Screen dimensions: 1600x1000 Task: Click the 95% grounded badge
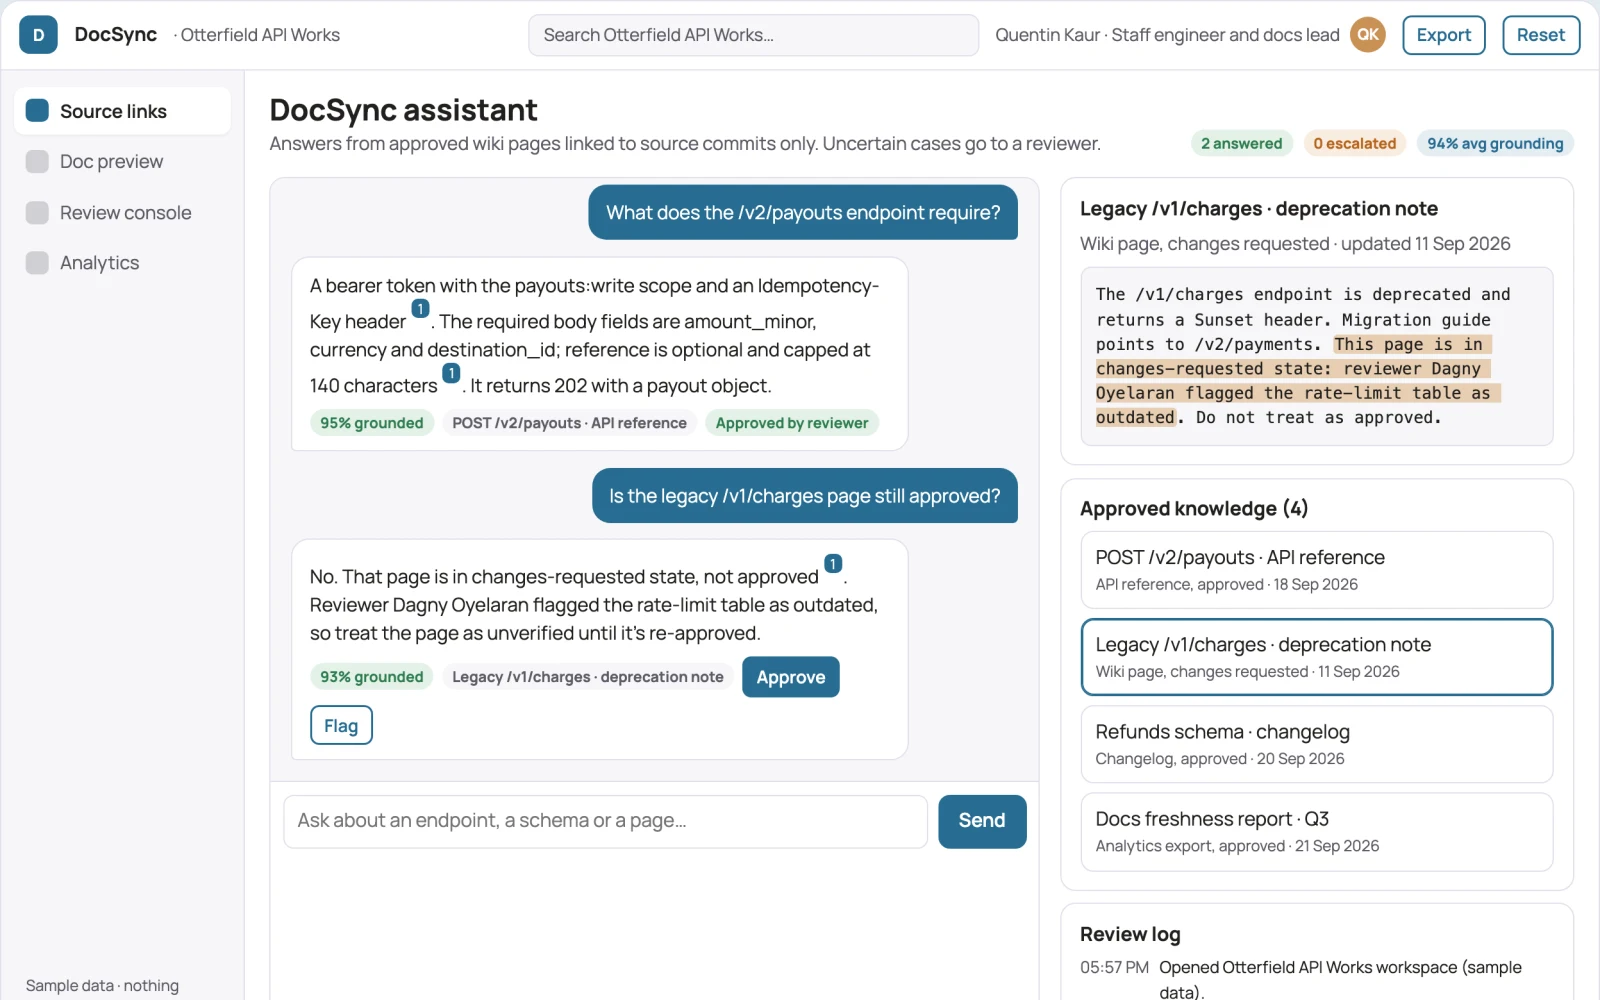coord(372,423)
